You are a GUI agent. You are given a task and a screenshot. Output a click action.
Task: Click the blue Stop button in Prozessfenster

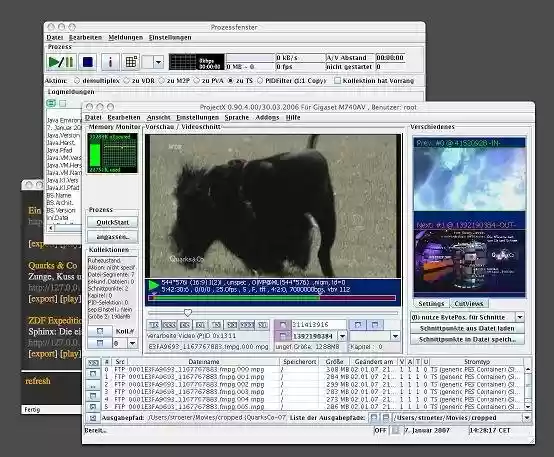pos(88,62)
